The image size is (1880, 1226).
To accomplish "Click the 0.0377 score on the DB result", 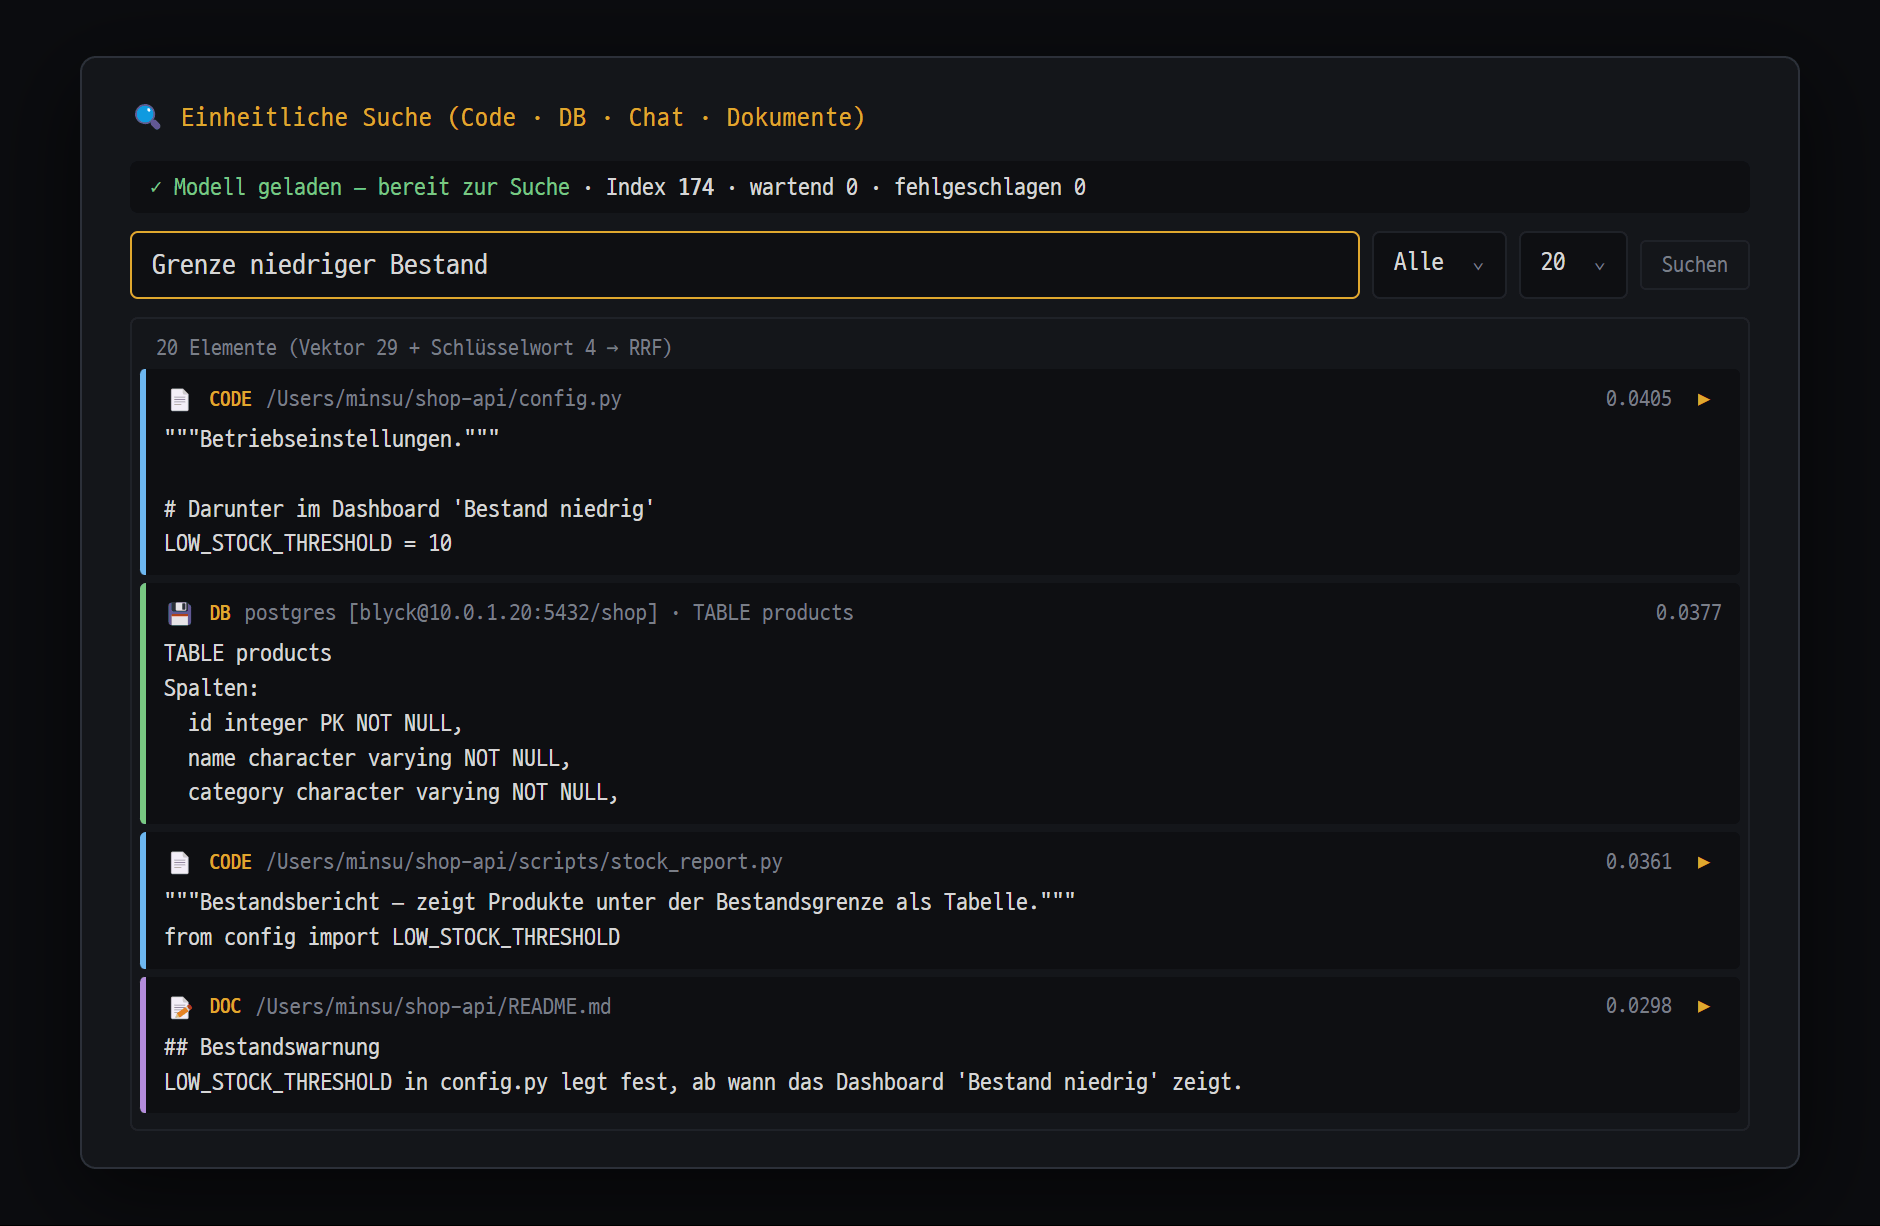I will coord(1688,613).
